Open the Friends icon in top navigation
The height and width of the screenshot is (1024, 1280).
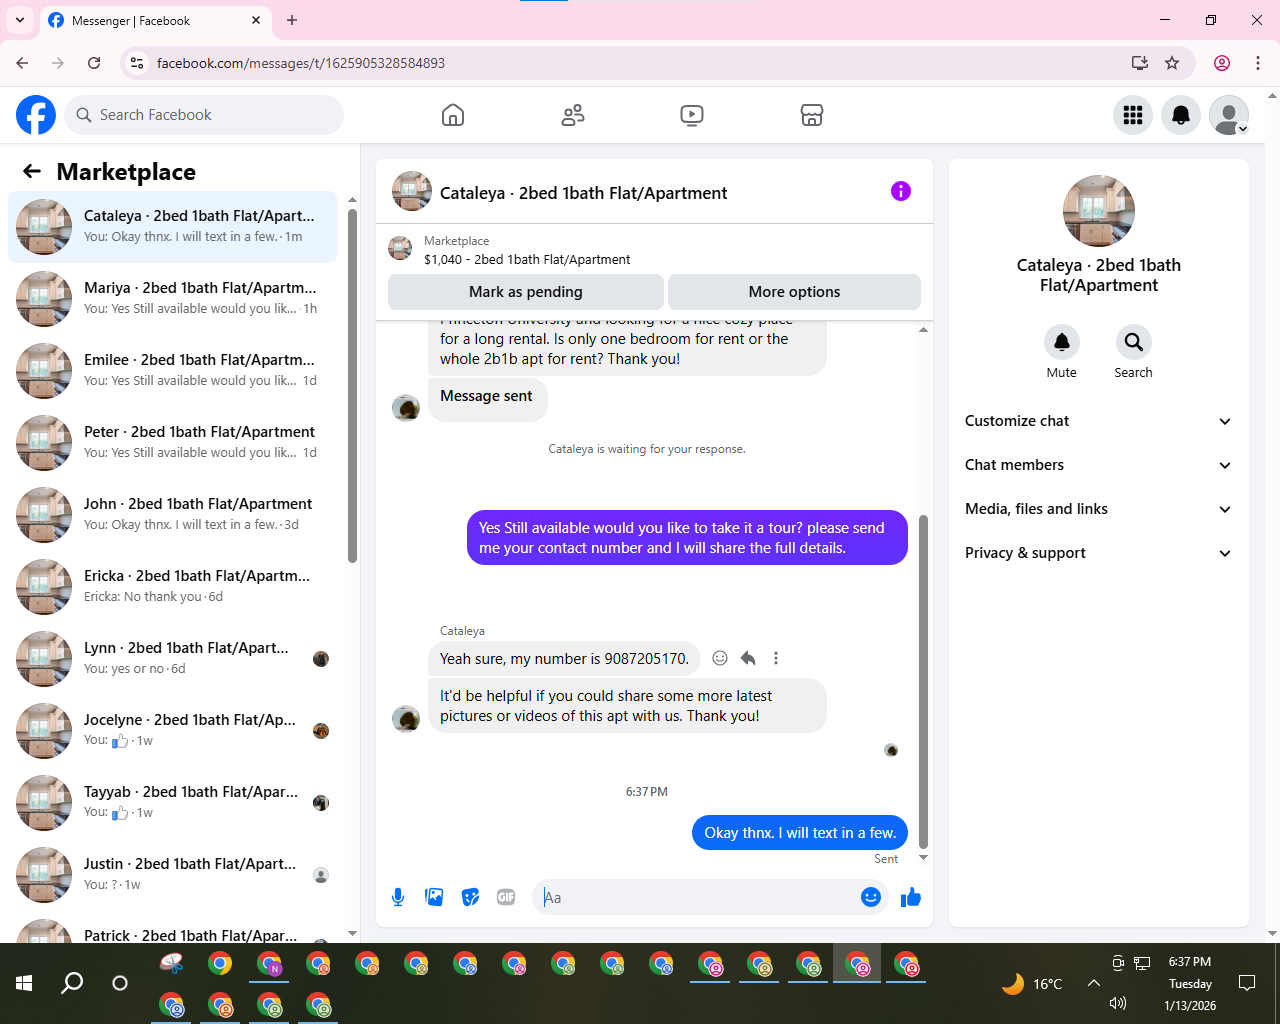click(573, 115)
